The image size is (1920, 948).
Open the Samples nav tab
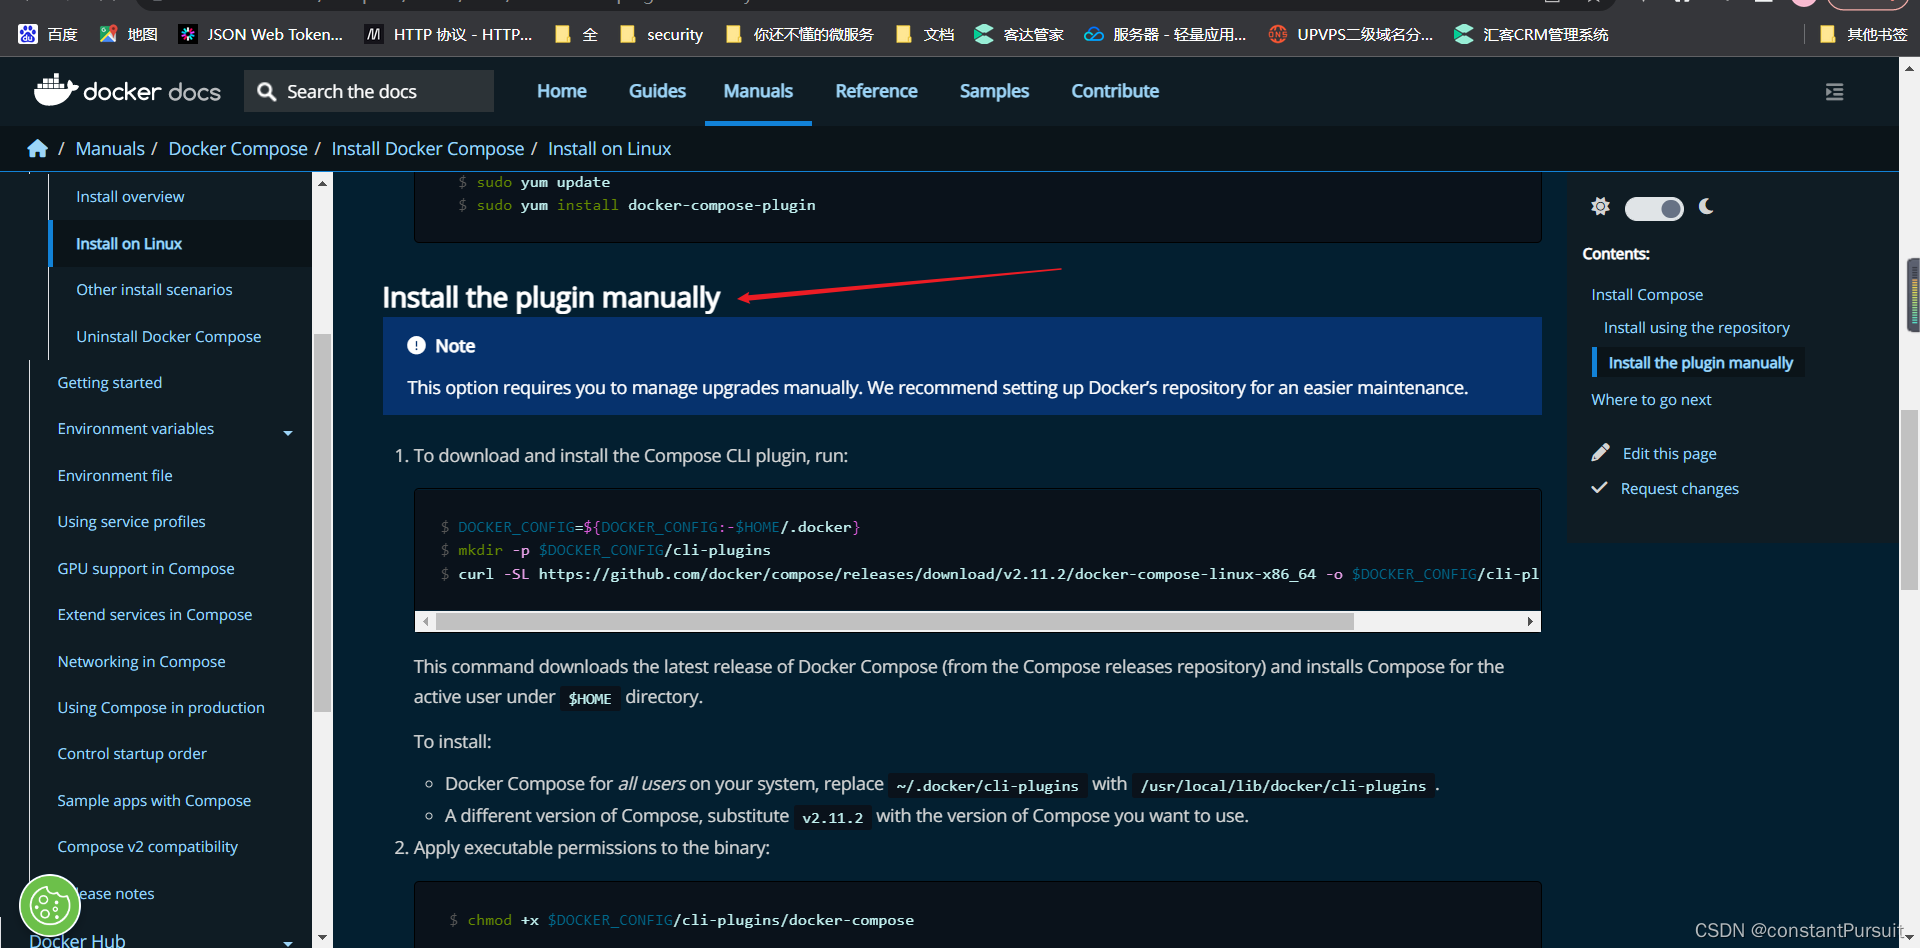(x=994, y=91)
